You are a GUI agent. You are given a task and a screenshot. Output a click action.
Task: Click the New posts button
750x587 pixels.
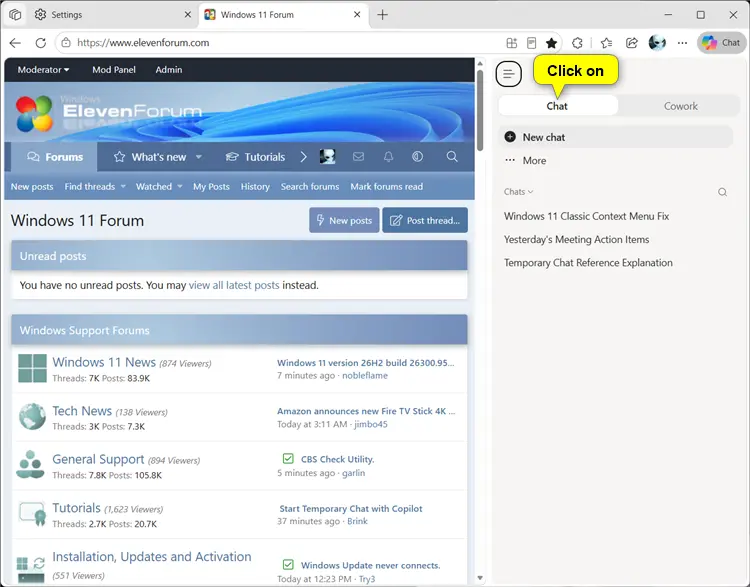[x=344, y=221]
